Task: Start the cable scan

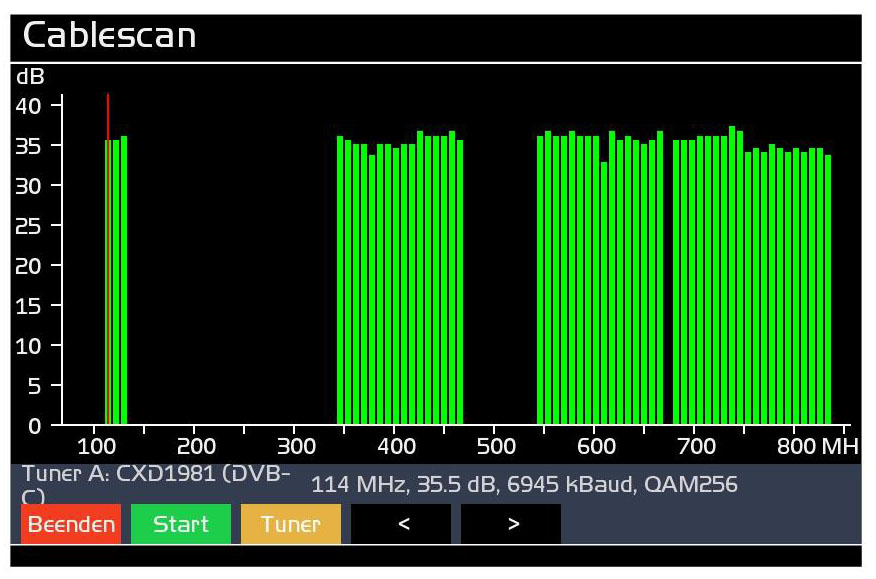Action: pos(180,524)
